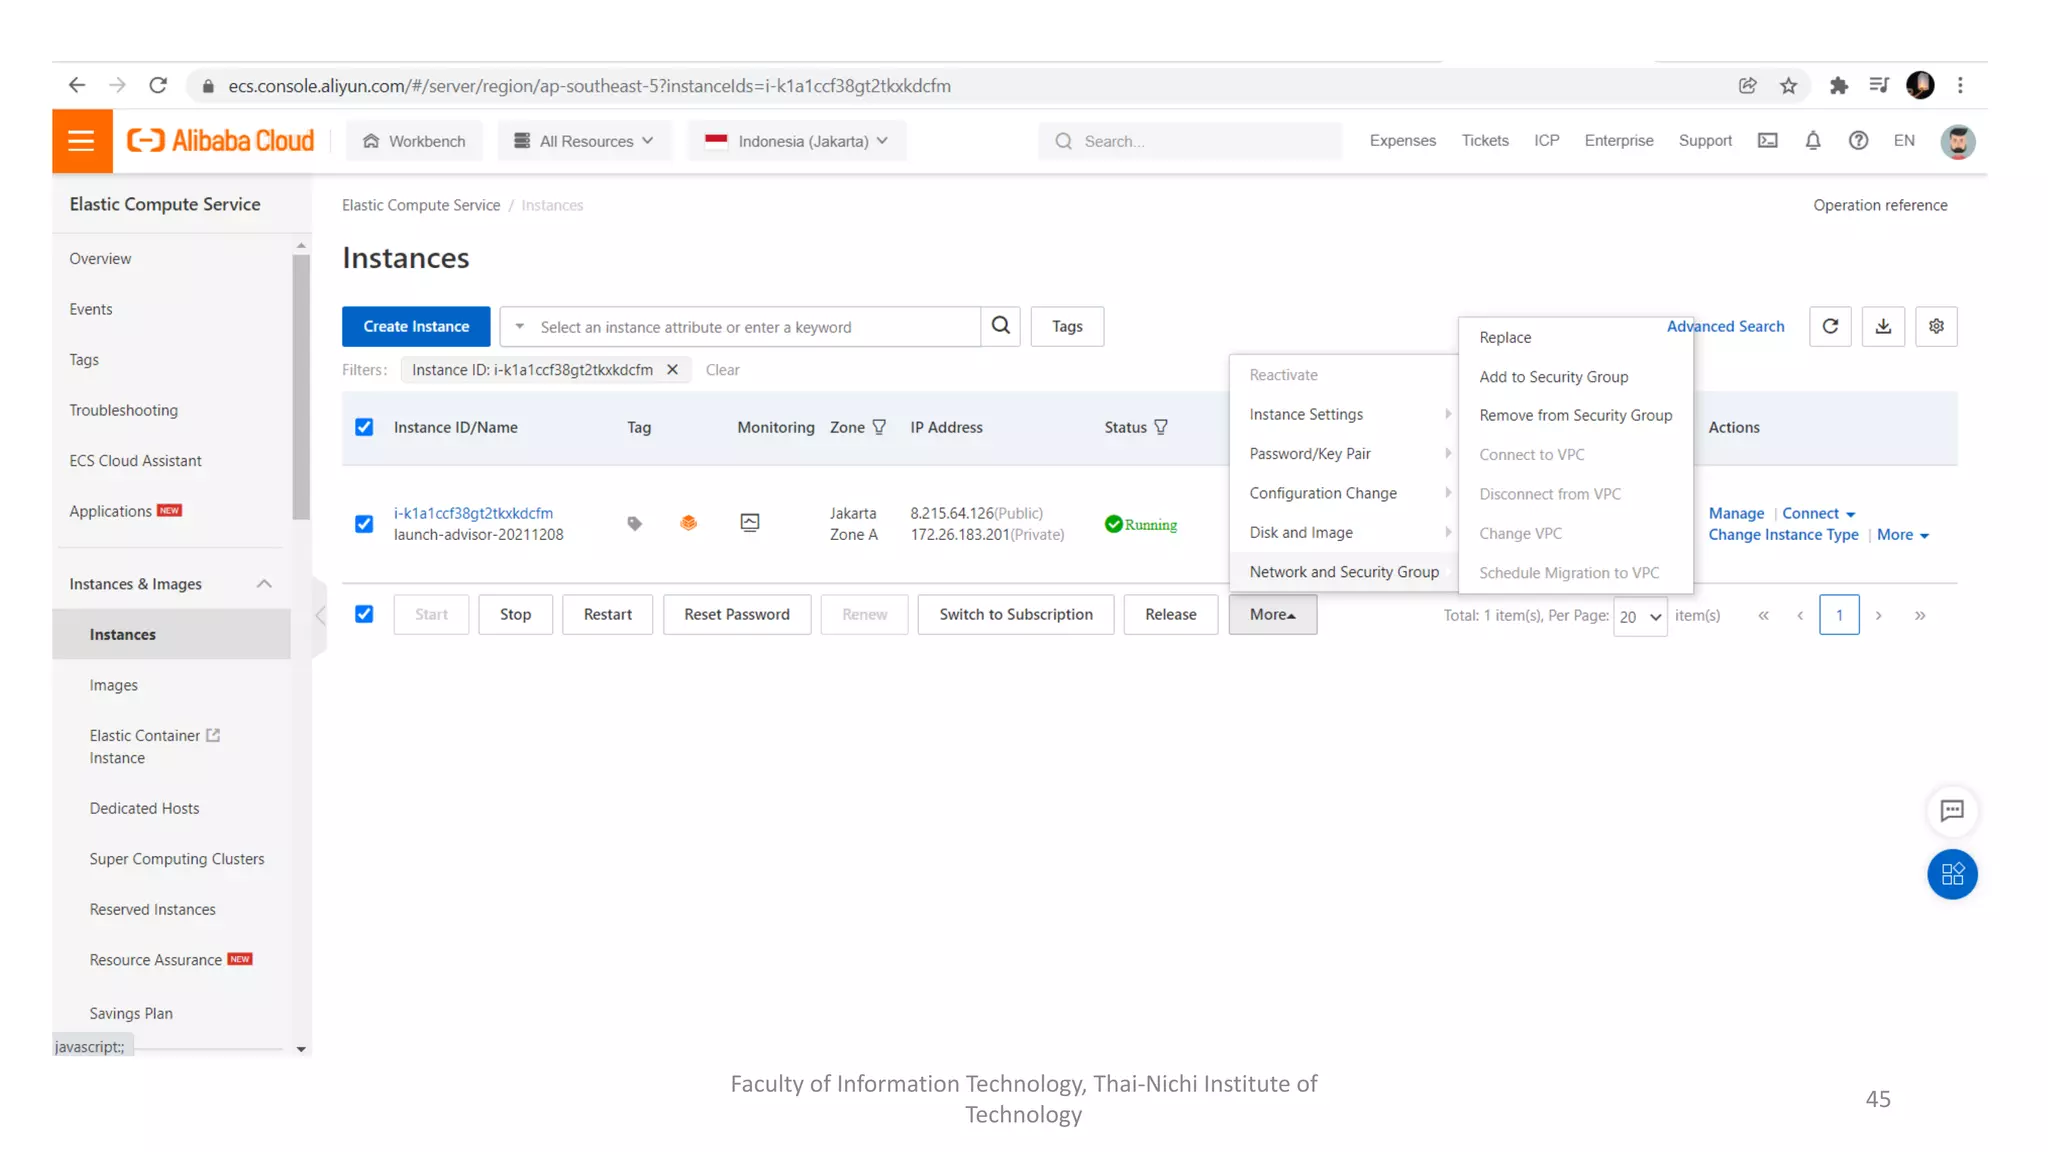Select Add to Security Group menu item
Viewport: 2048px width, 1152px height.
pyautogui.click(x=1553, y=377)
